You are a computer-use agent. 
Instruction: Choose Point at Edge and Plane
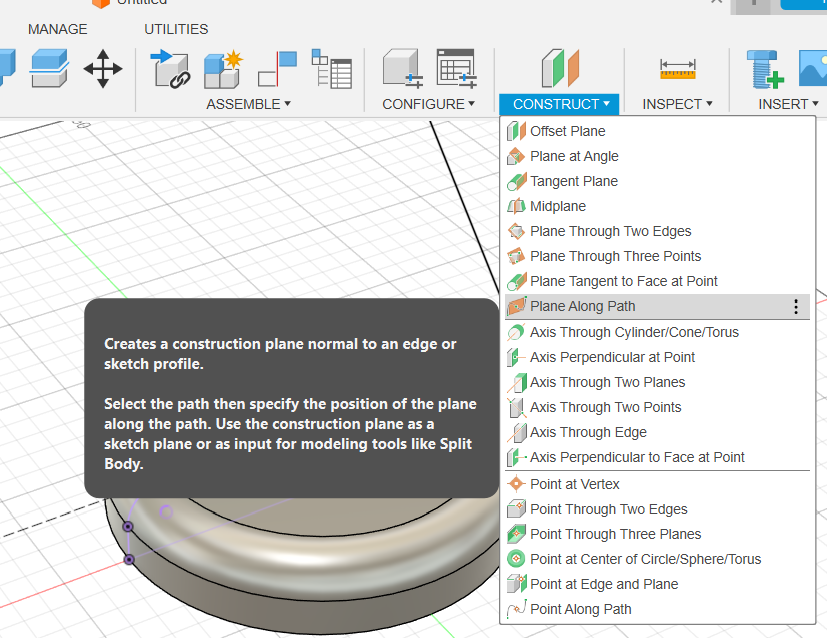point(657,584)
